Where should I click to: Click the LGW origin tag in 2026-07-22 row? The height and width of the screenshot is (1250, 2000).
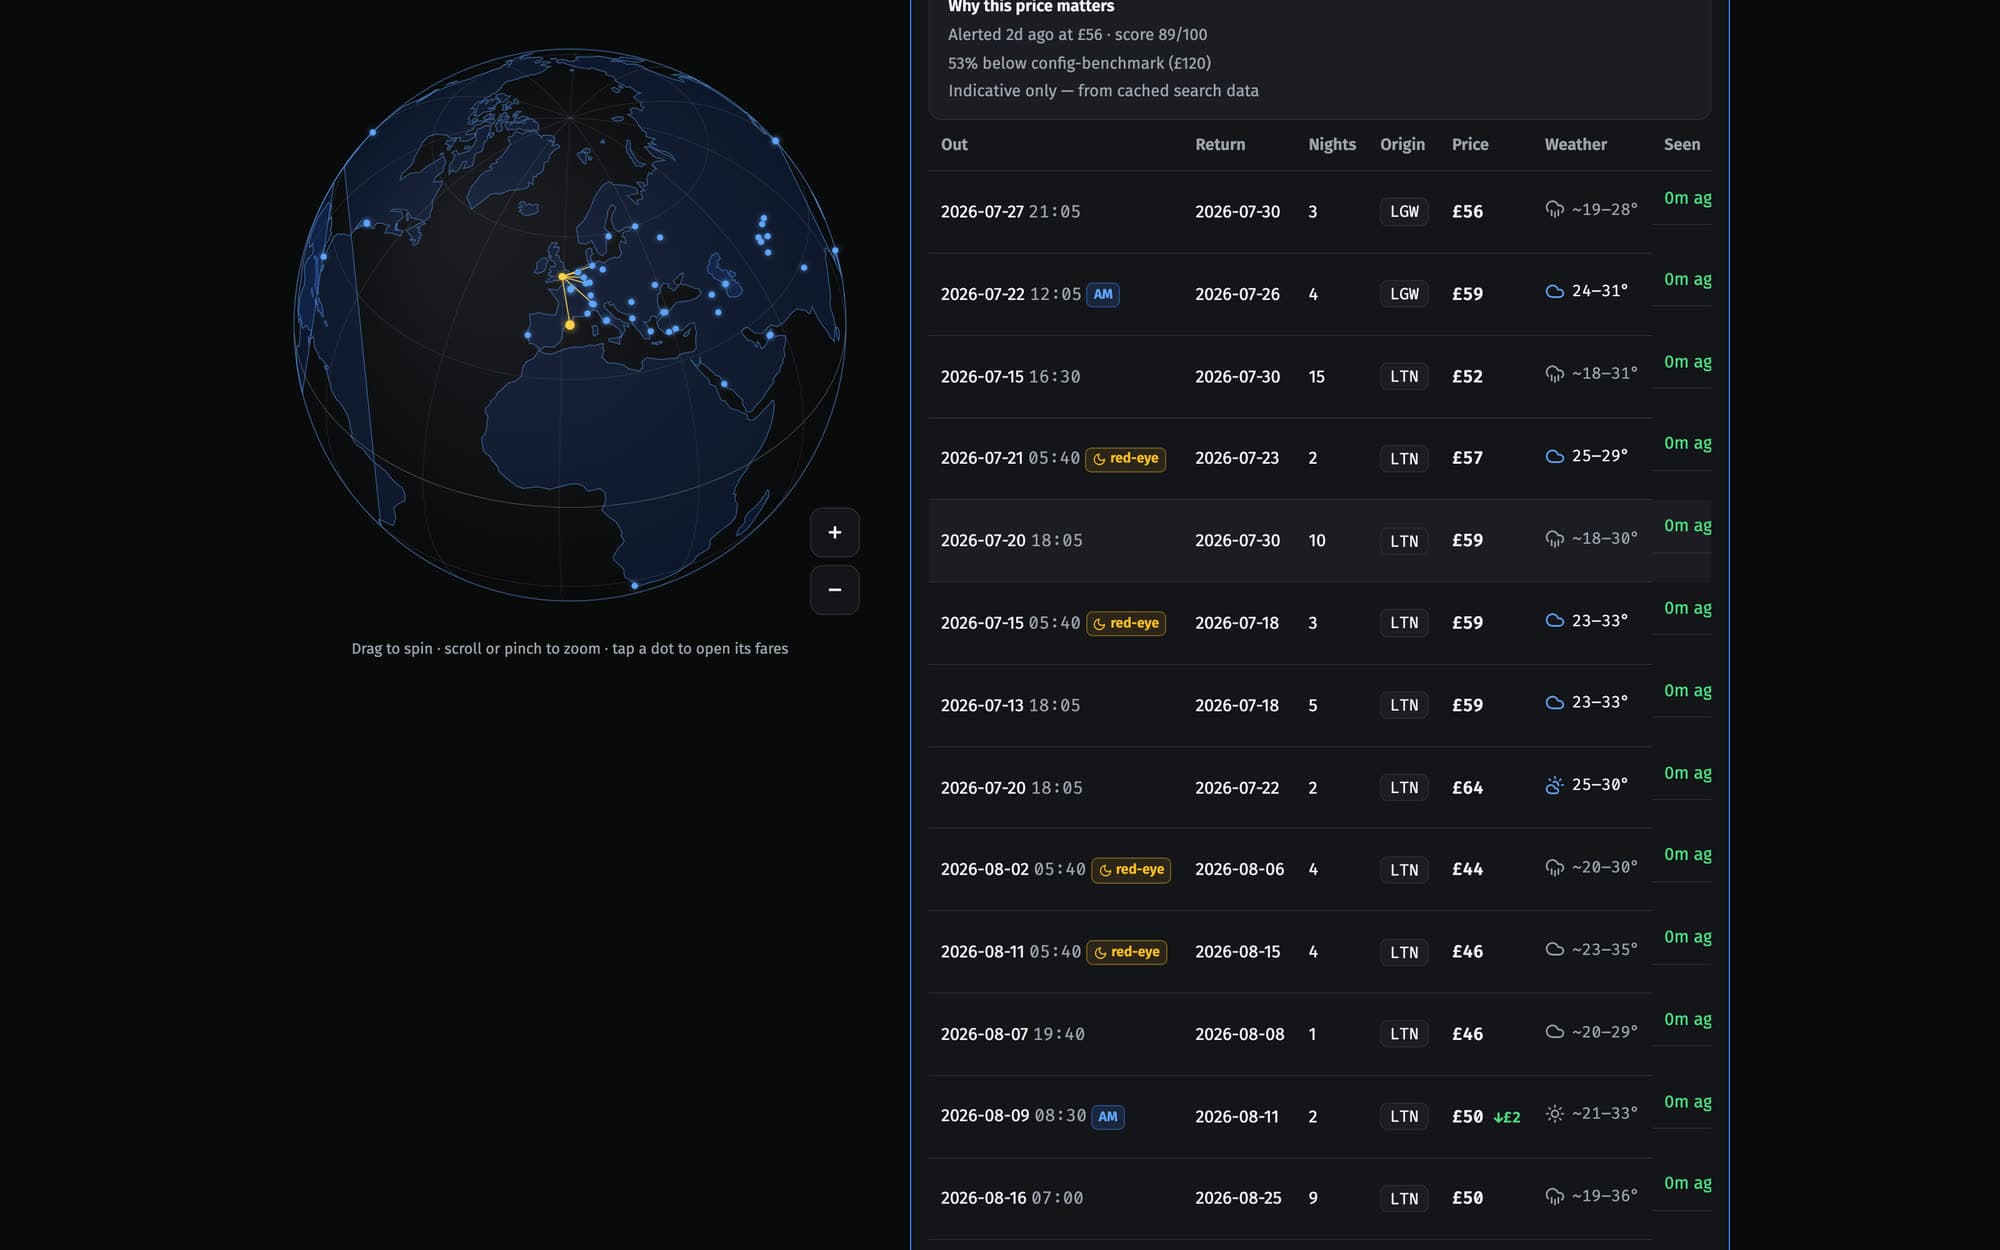click(x=1404, y=294)
